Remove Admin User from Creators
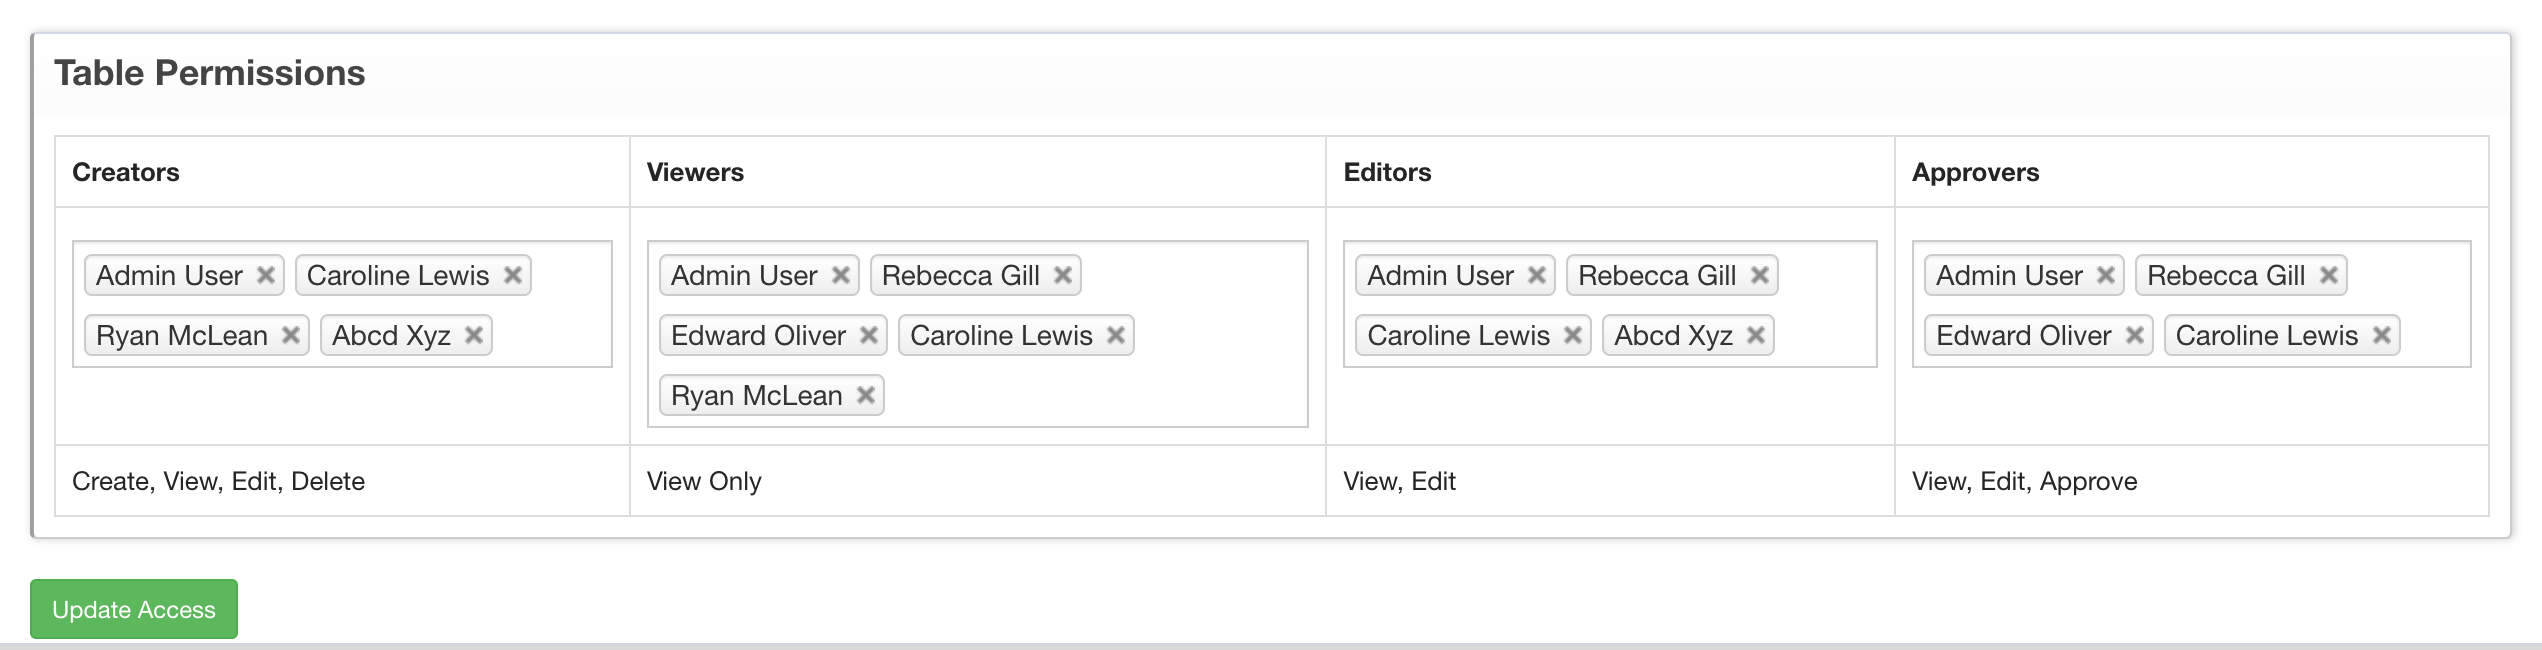Image resolution: width=2542 pixels, height=650 pixels. 265,275
